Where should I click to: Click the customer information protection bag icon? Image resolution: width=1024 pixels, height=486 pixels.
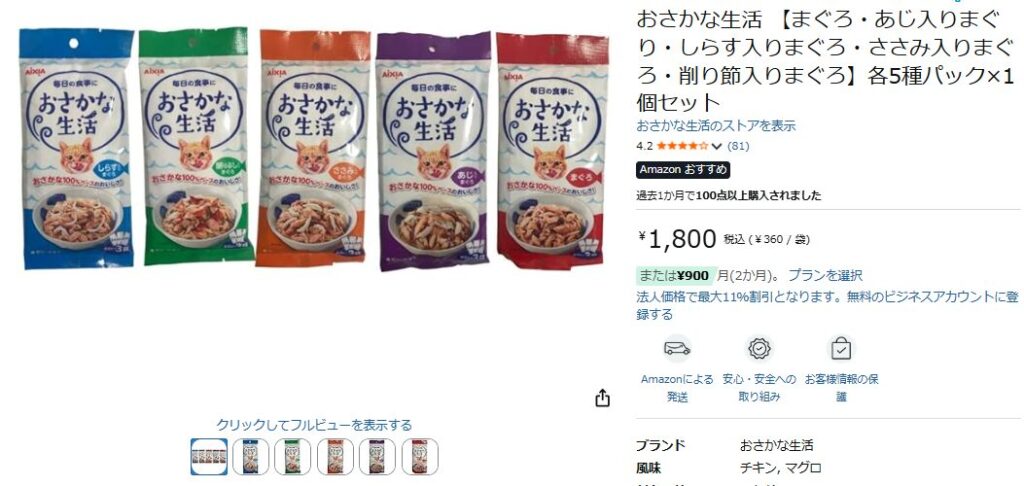tap(841, 348)
